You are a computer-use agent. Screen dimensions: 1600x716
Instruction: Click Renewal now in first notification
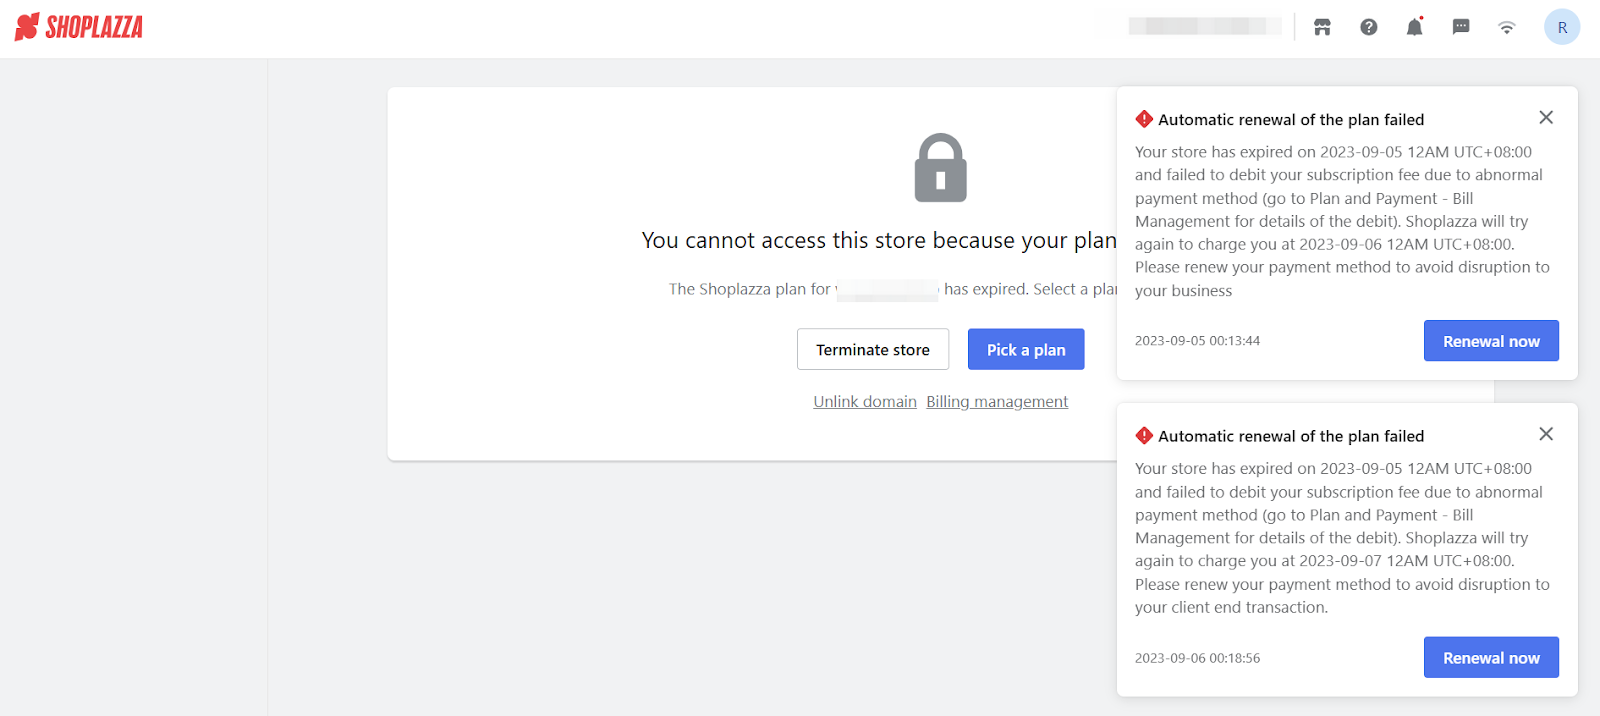[1491, 341]
